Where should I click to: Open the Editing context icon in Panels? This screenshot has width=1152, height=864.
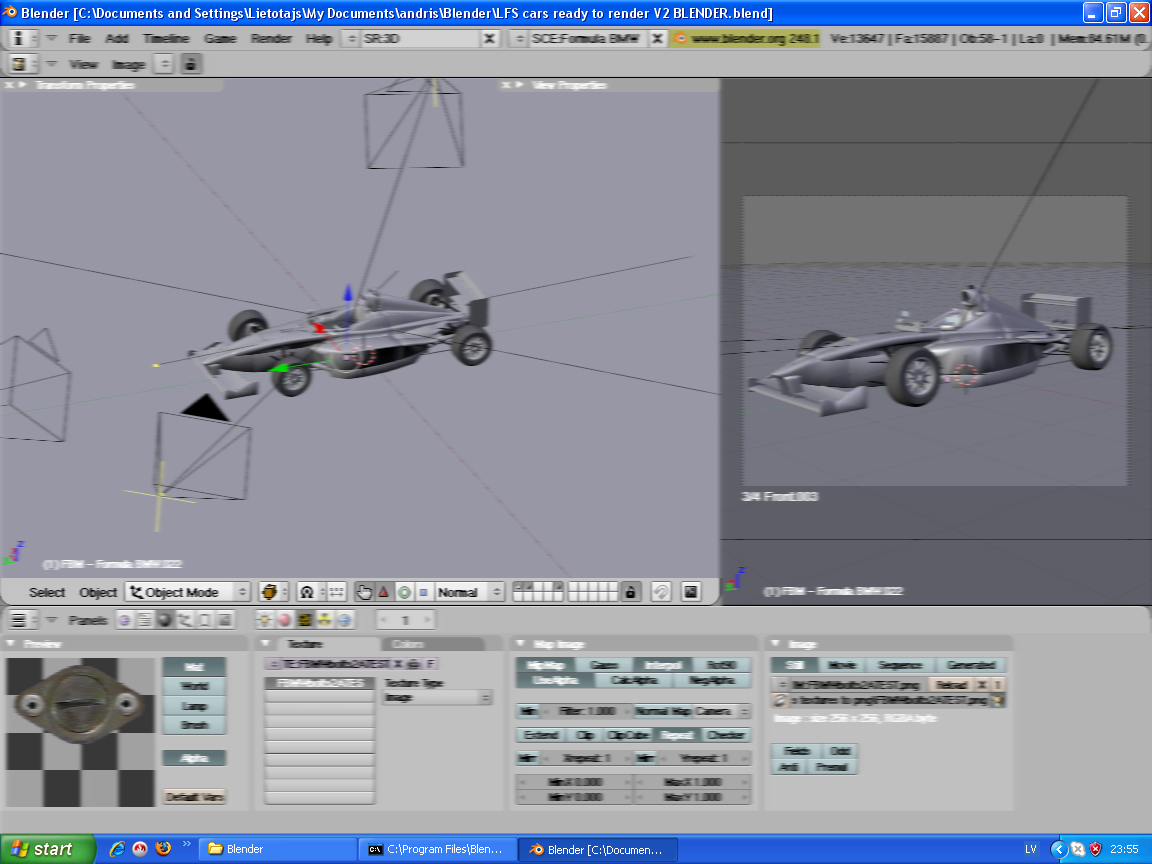point(205,620)
